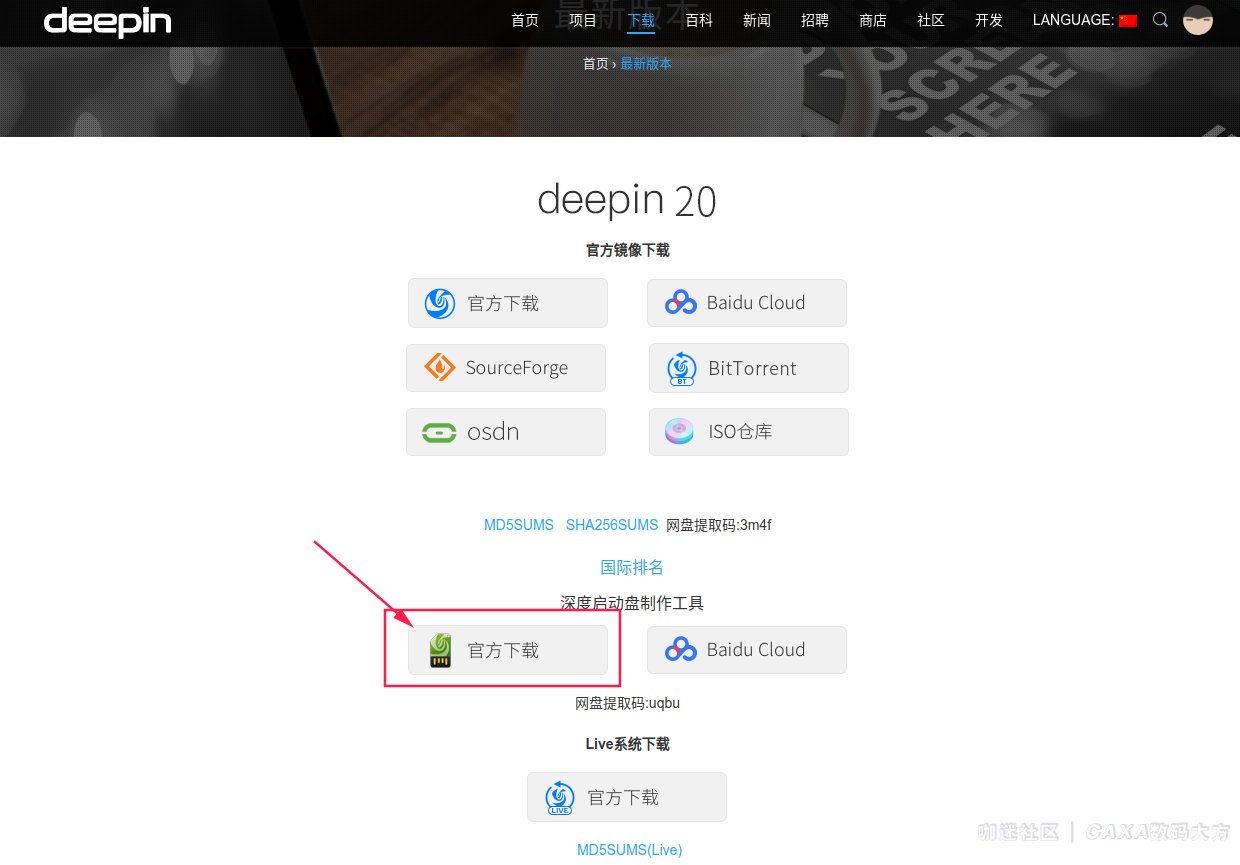1240x865 pixels.
Task: Click the user avatar in top bar
Action: pos(1197,20)
